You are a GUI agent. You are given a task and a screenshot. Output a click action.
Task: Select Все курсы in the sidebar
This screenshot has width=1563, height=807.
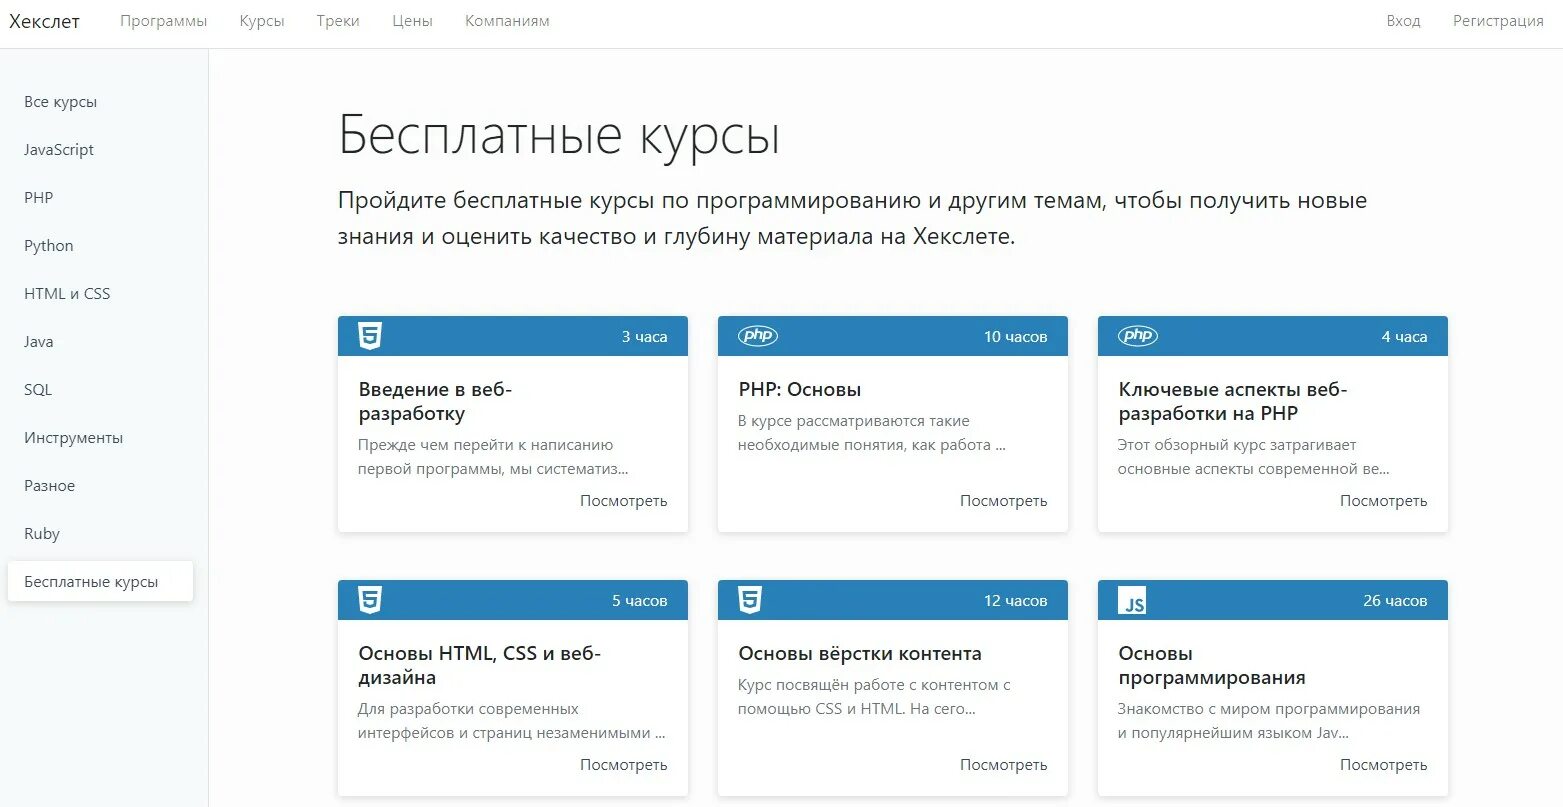click(61, 102)
